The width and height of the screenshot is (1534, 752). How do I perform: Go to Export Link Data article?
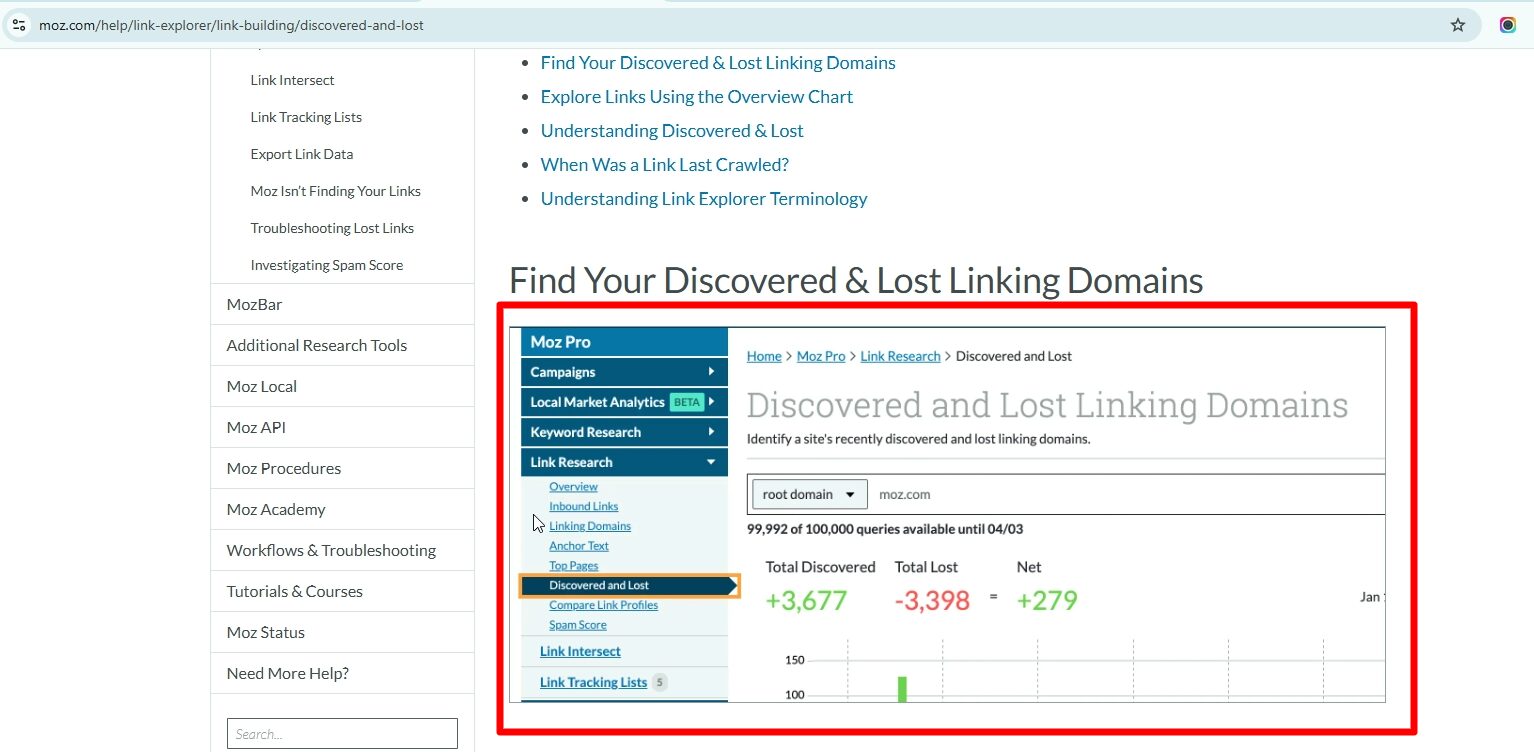pyautogui.click(x=302, y=154)
